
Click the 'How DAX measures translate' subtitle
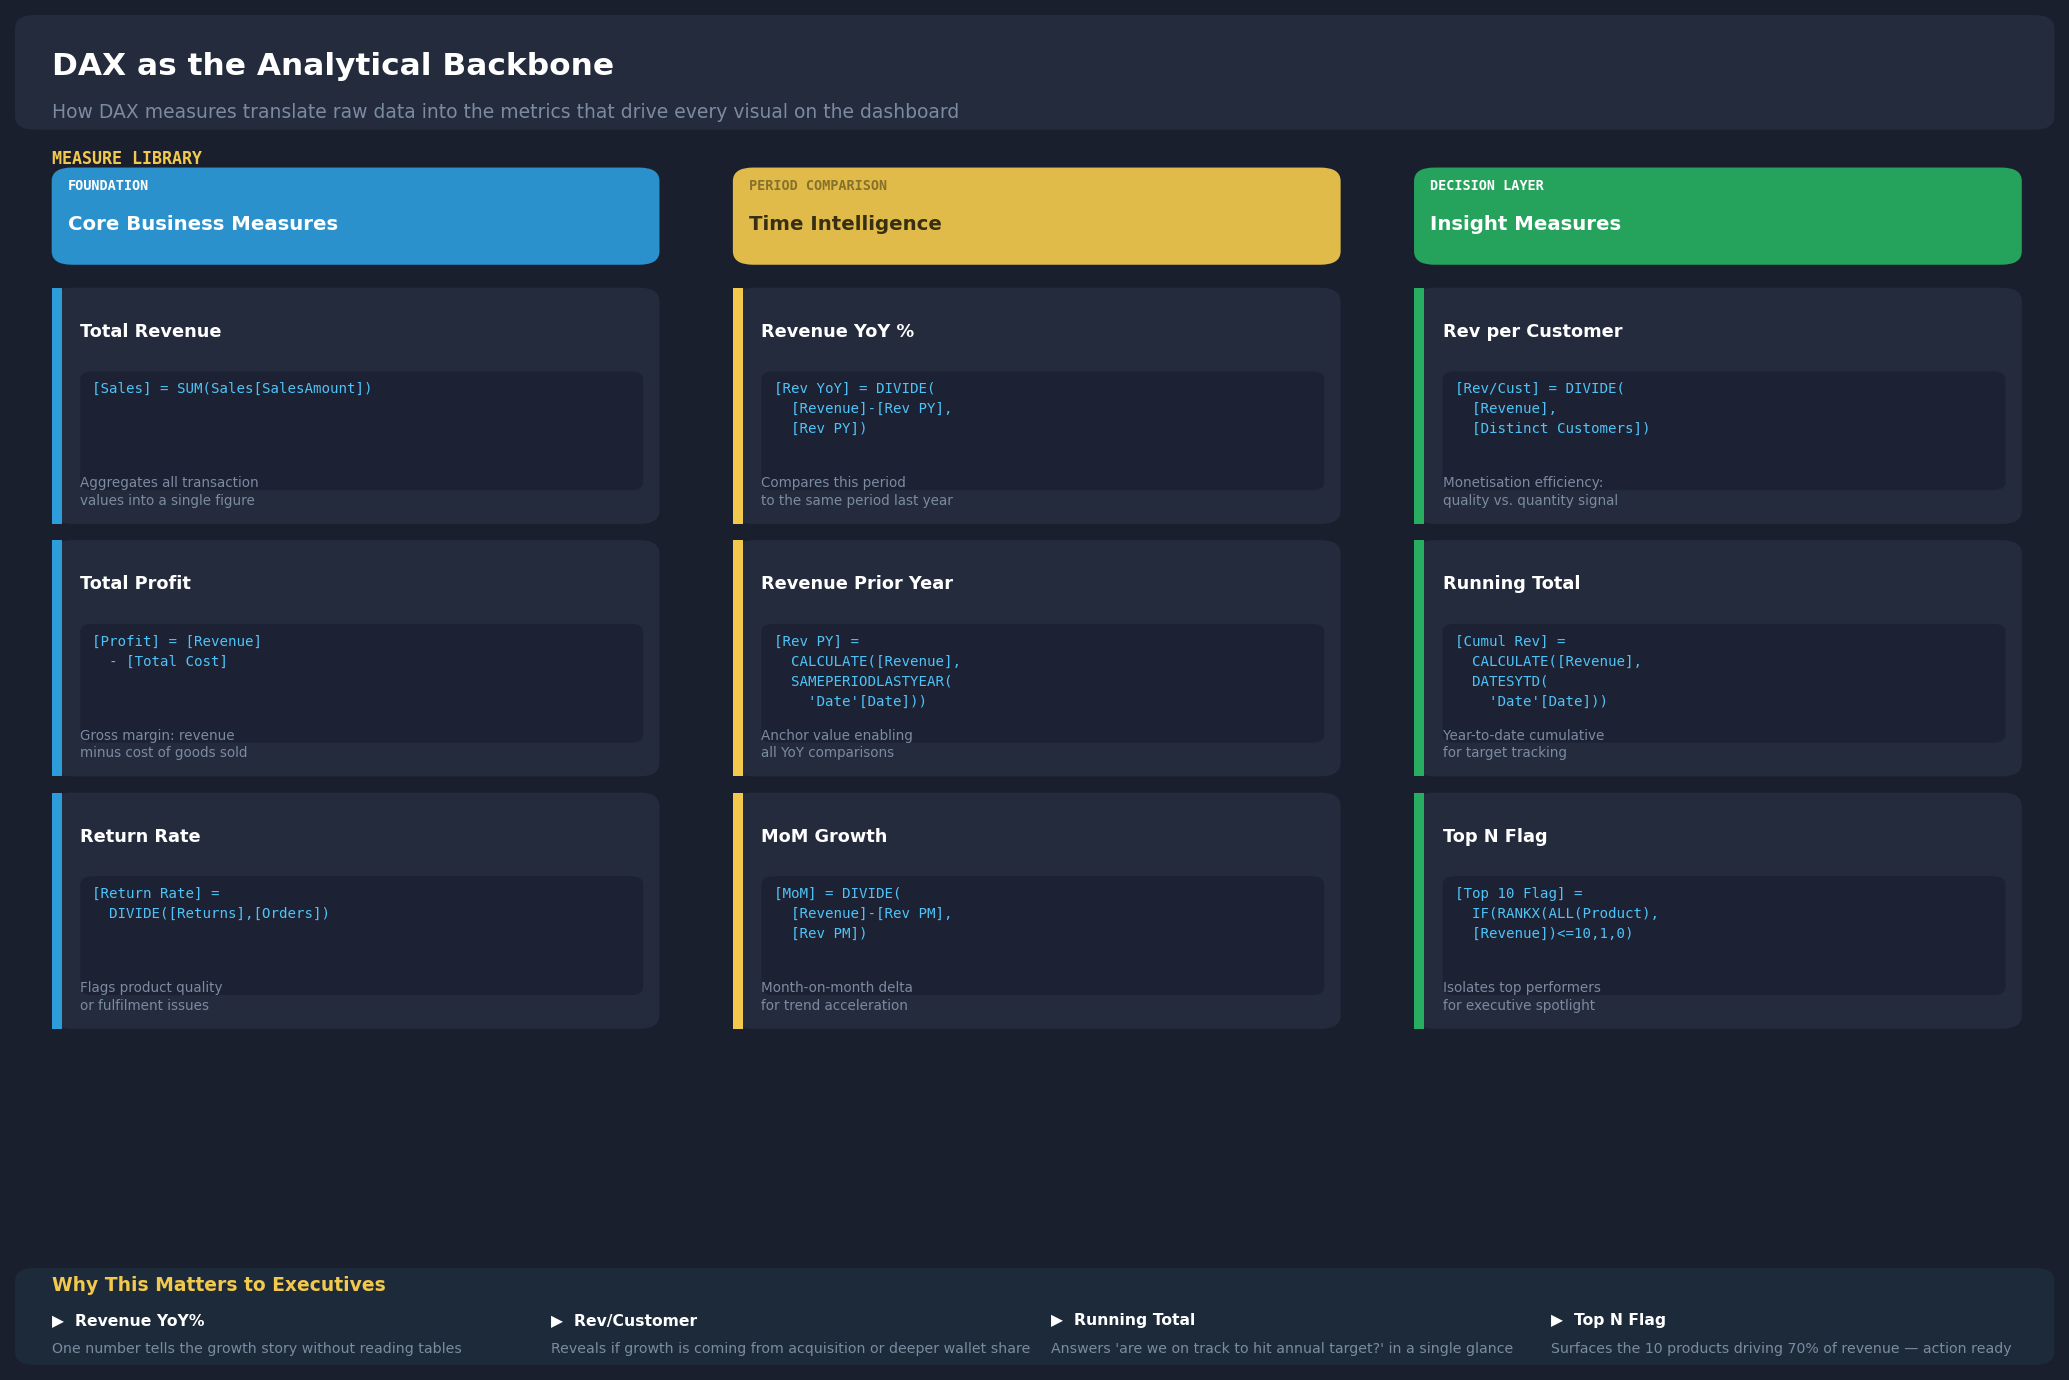(x=505, y=112)
